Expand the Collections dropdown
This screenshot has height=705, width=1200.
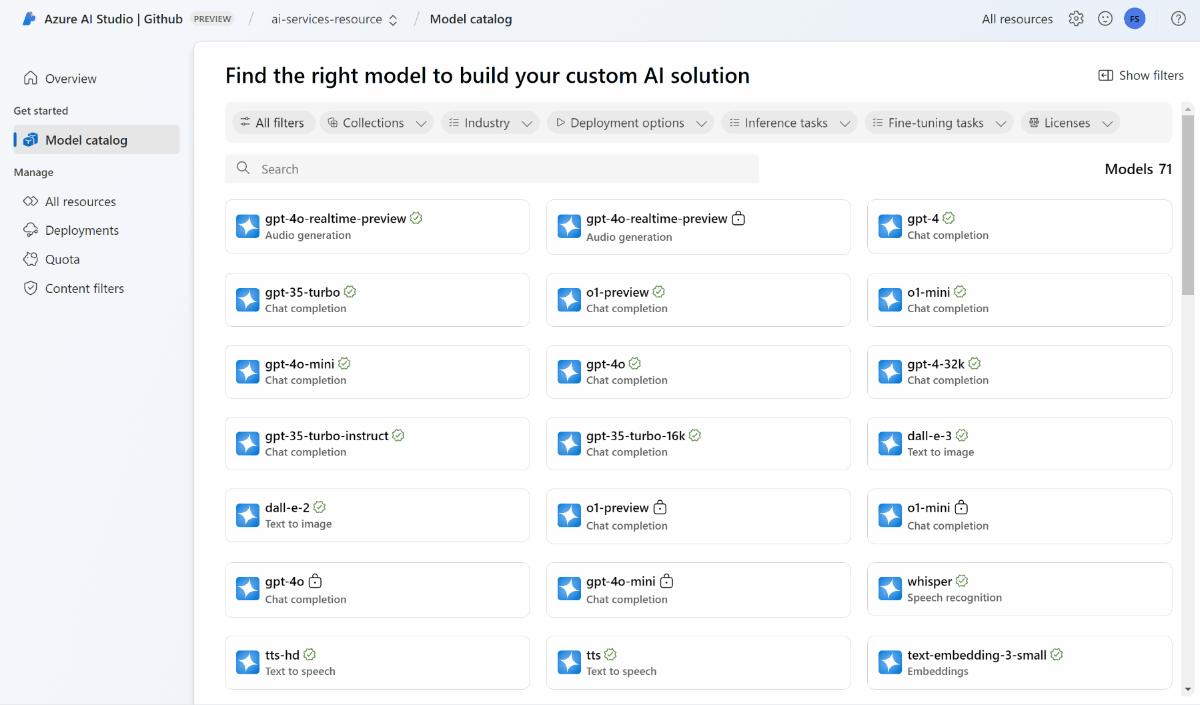pos(377,123)
